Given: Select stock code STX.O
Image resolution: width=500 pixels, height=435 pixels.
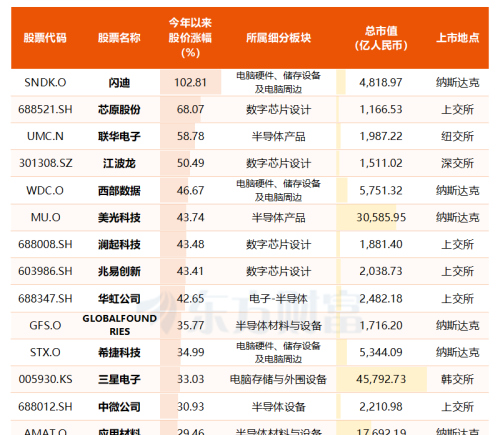Looking at the screenshot, I should tap(45, 352).
